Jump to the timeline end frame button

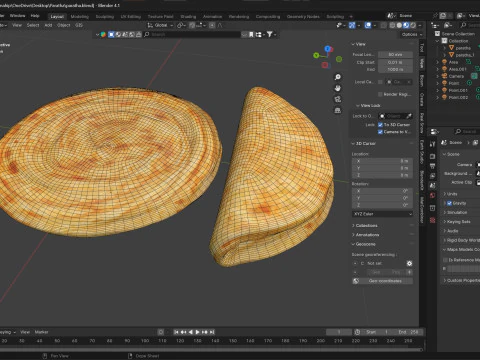click(212, 332)
